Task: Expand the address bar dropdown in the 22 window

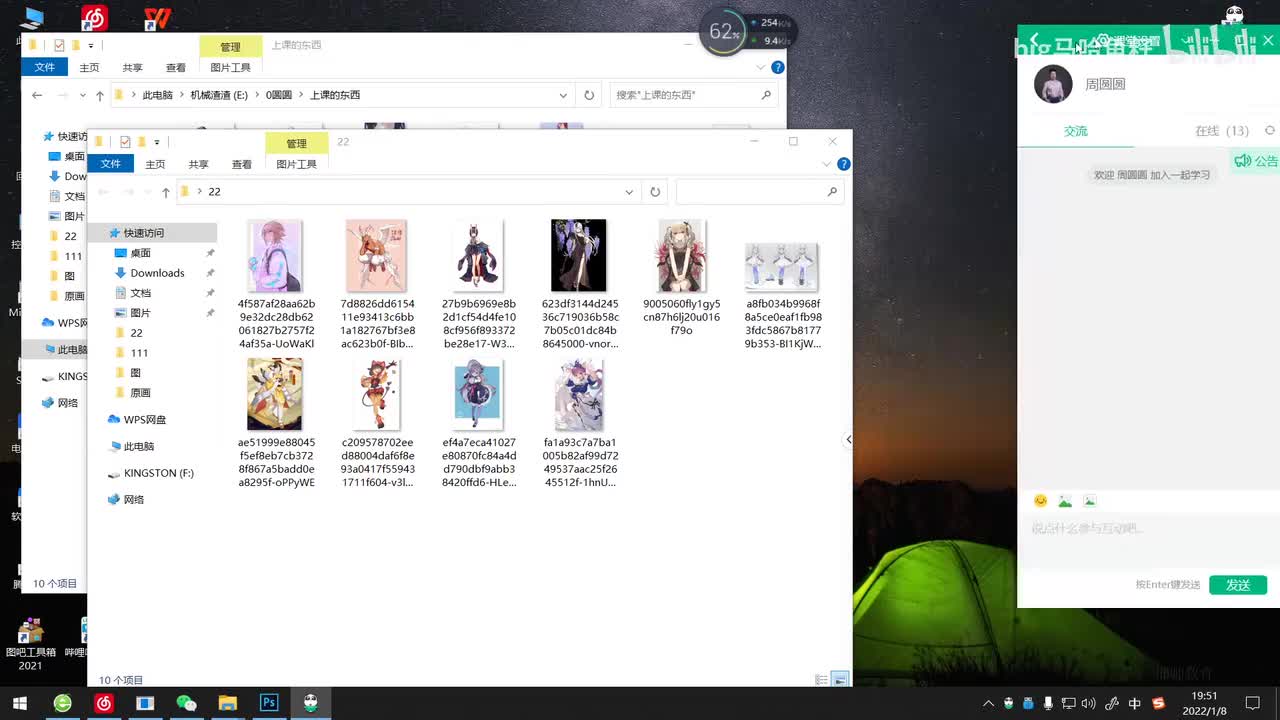Action: click(x=629, y=192)
